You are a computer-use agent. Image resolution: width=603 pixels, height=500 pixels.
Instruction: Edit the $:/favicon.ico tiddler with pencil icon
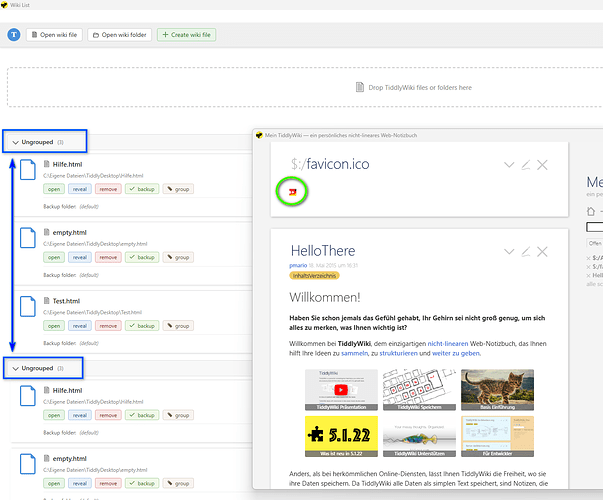click(526, 164)
